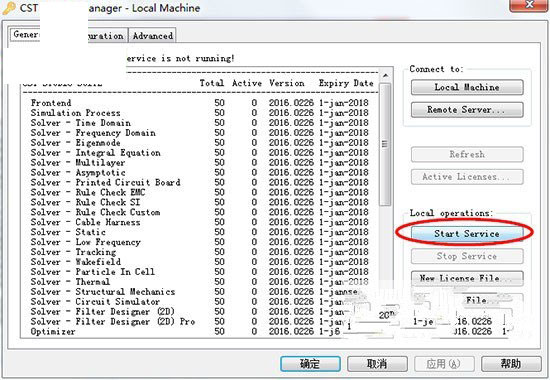Click the New License File button
Viewport: 550px width, 380px height.
click(467, 278)
